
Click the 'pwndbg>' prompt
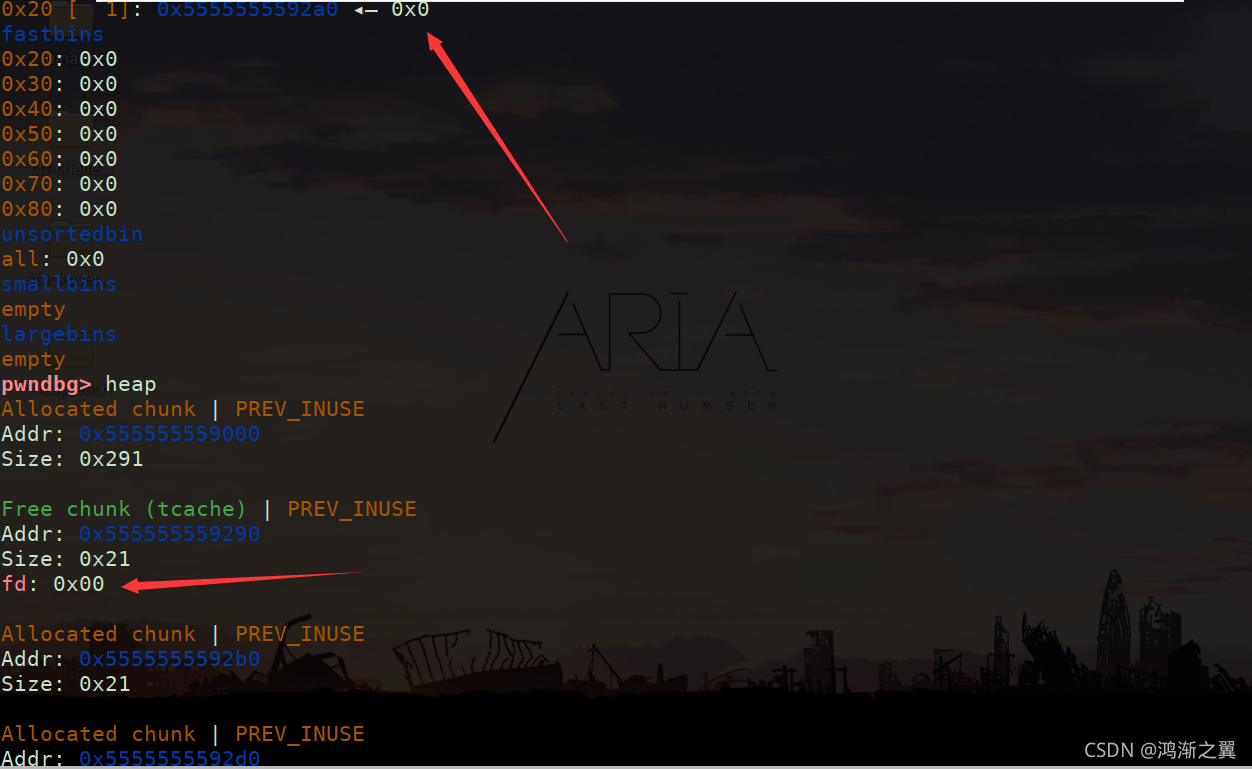pyautogui.click(x=46, y=384)
